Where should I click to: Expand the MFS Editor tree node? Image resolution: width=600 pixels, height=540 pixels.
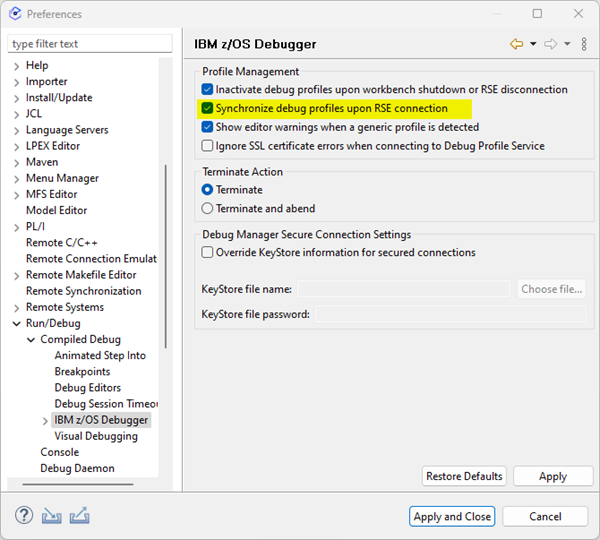click(16, 195)
